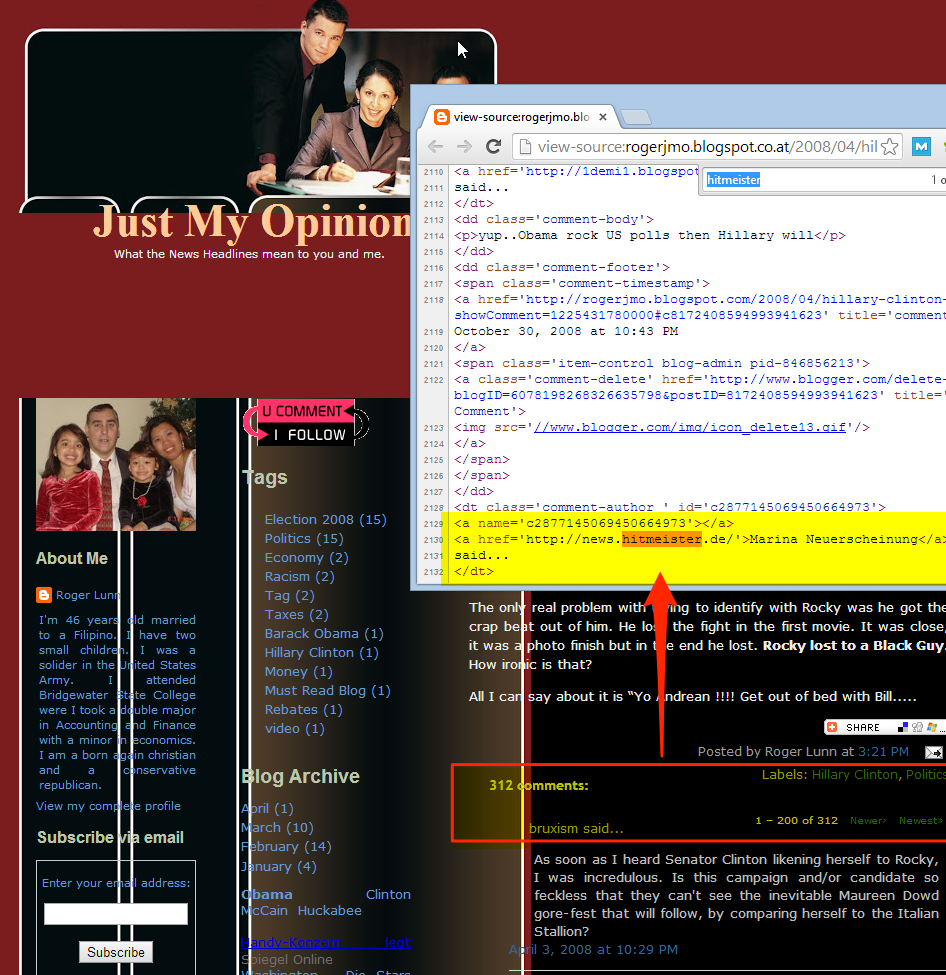Open the video tag
The width and height of the screenshot is (946, 975).
pyautogui.click(x=294, y=729)
